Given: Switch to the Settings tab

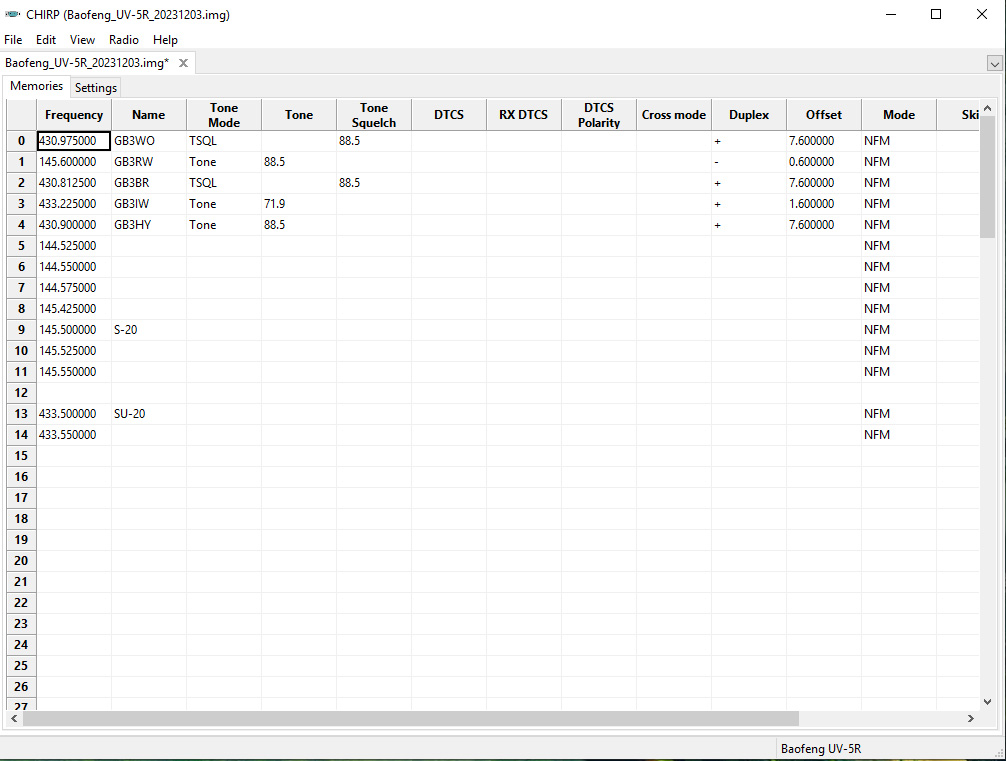Looking at the screenshot, I should click(96, 87).
